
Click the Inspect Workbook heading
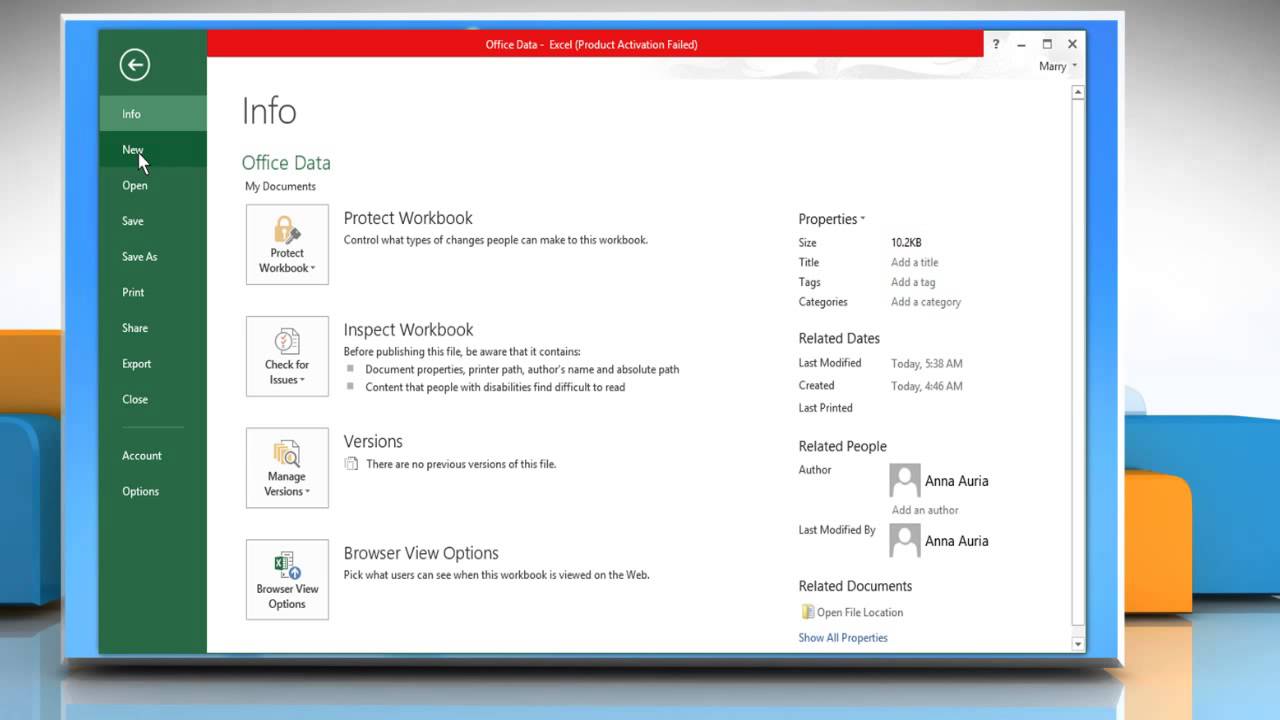[408, 330]
